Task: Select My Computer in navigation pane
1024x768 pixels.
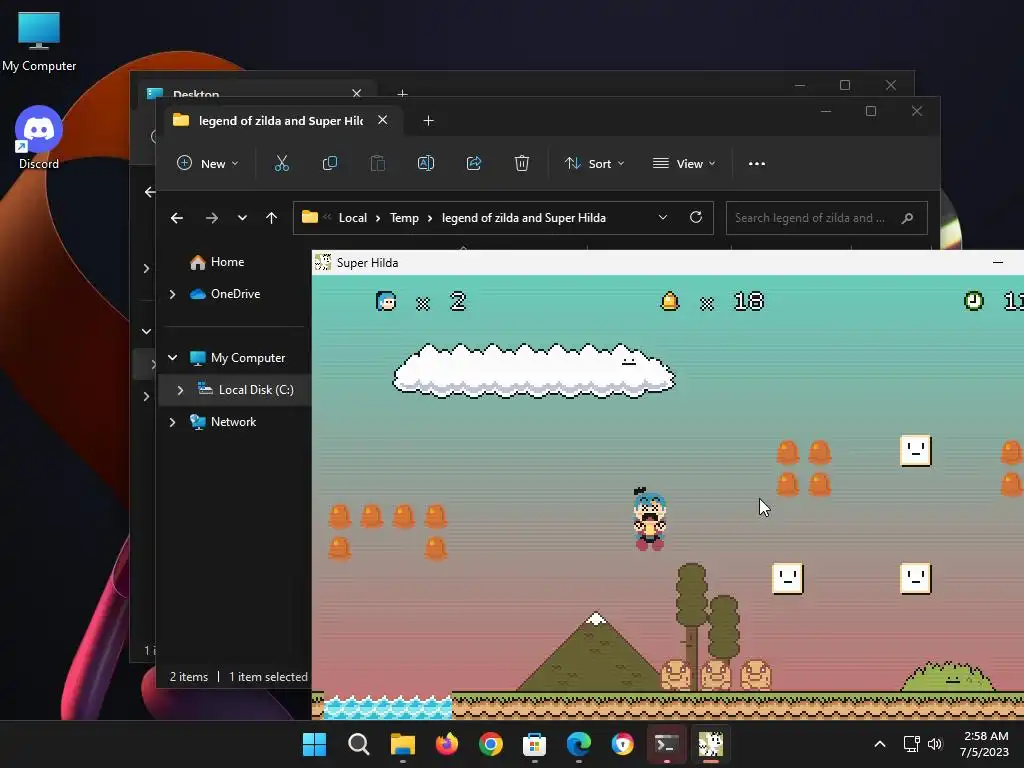Action: pos(248,358)
